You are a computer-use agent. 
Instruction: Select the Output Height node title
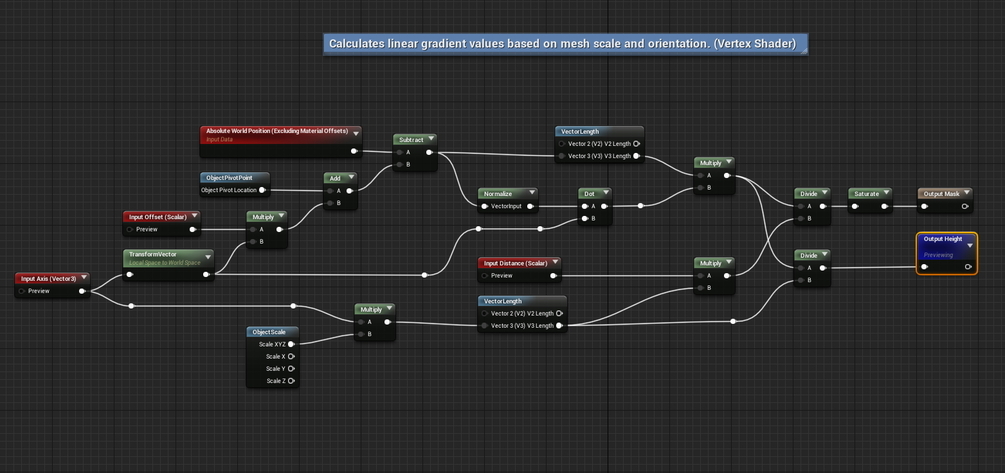tap(943, 239)
